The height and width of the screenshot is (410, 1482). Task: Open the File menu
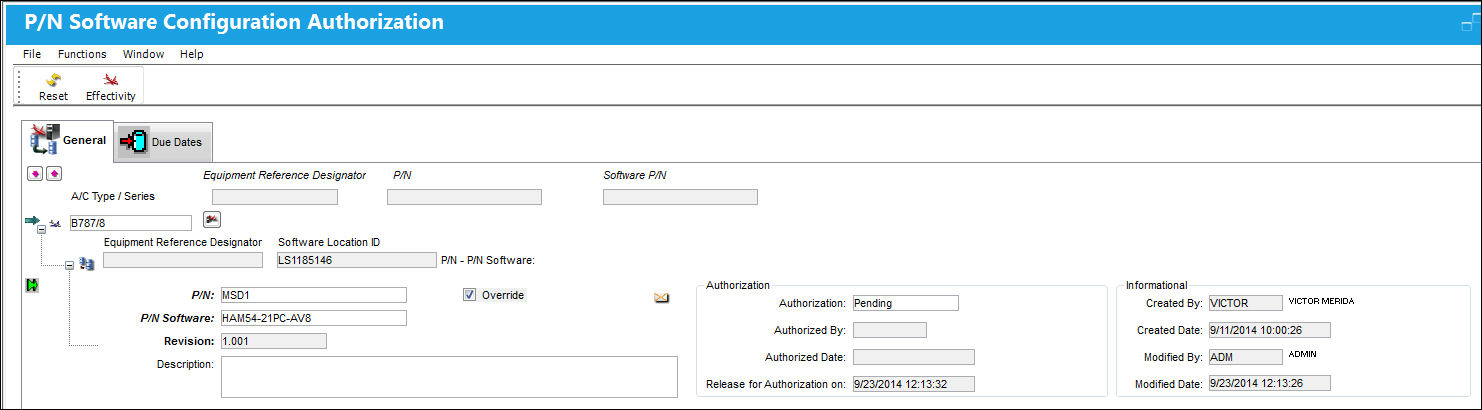click(x=32, y=54)
